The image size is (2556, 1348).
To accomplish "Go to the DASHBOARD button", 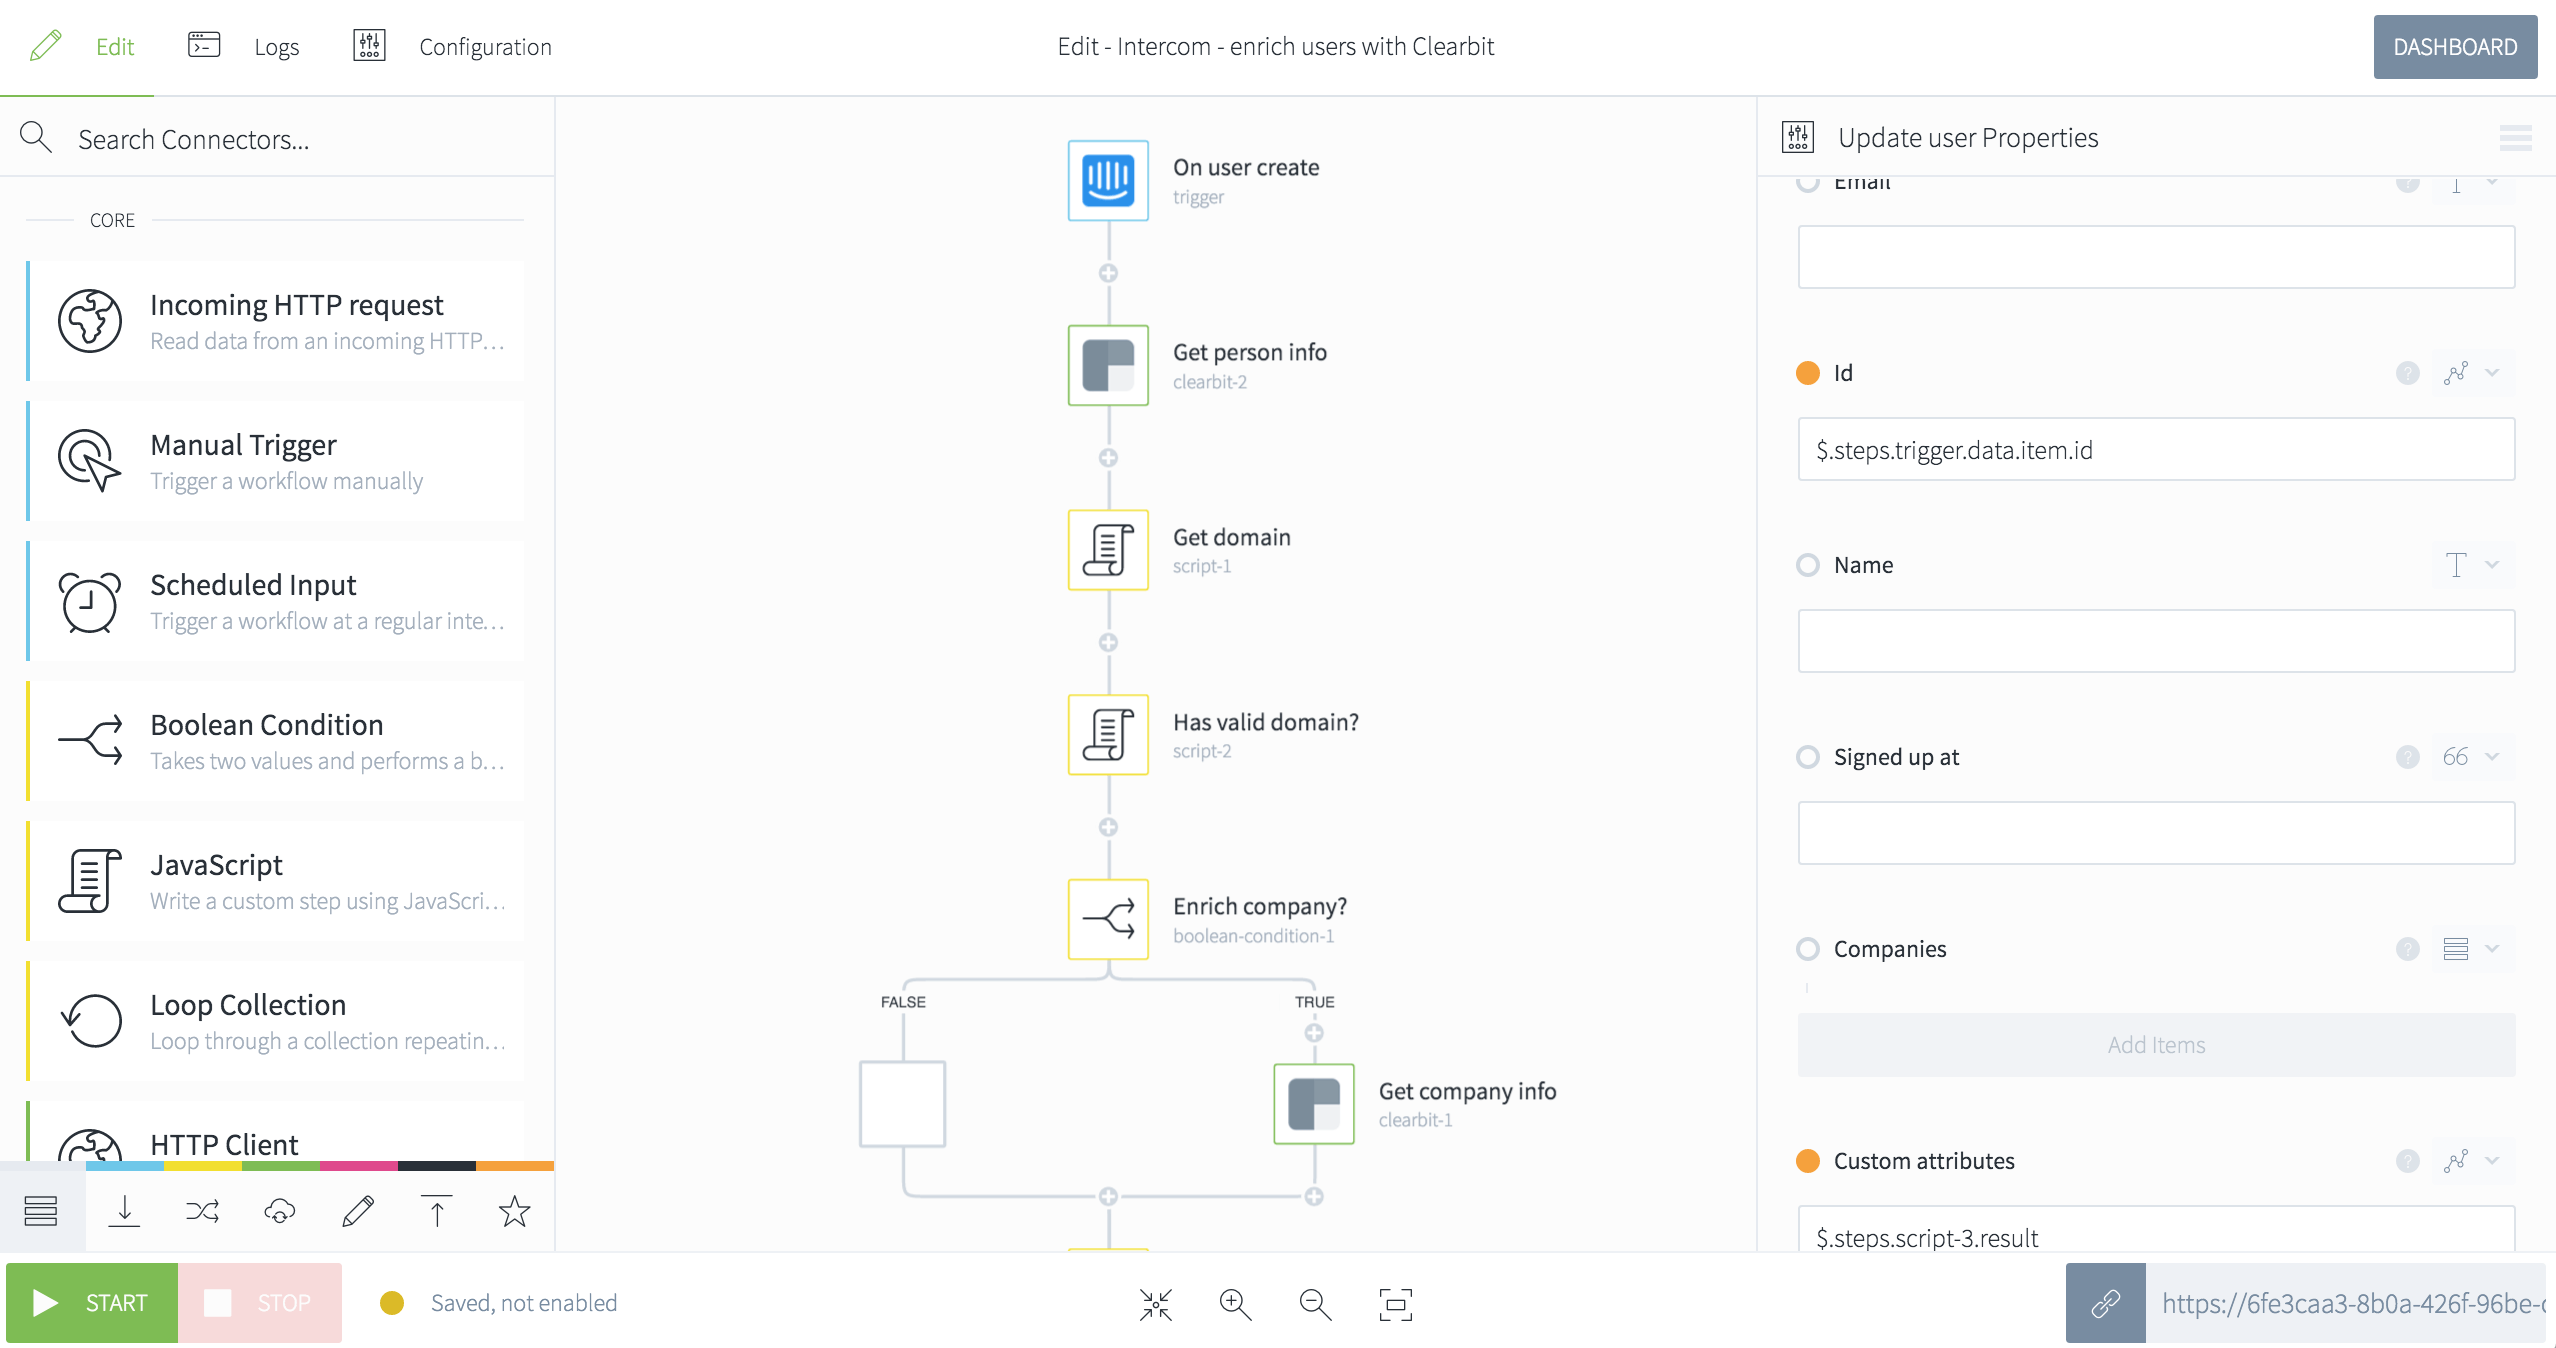I will point(2455,47).
